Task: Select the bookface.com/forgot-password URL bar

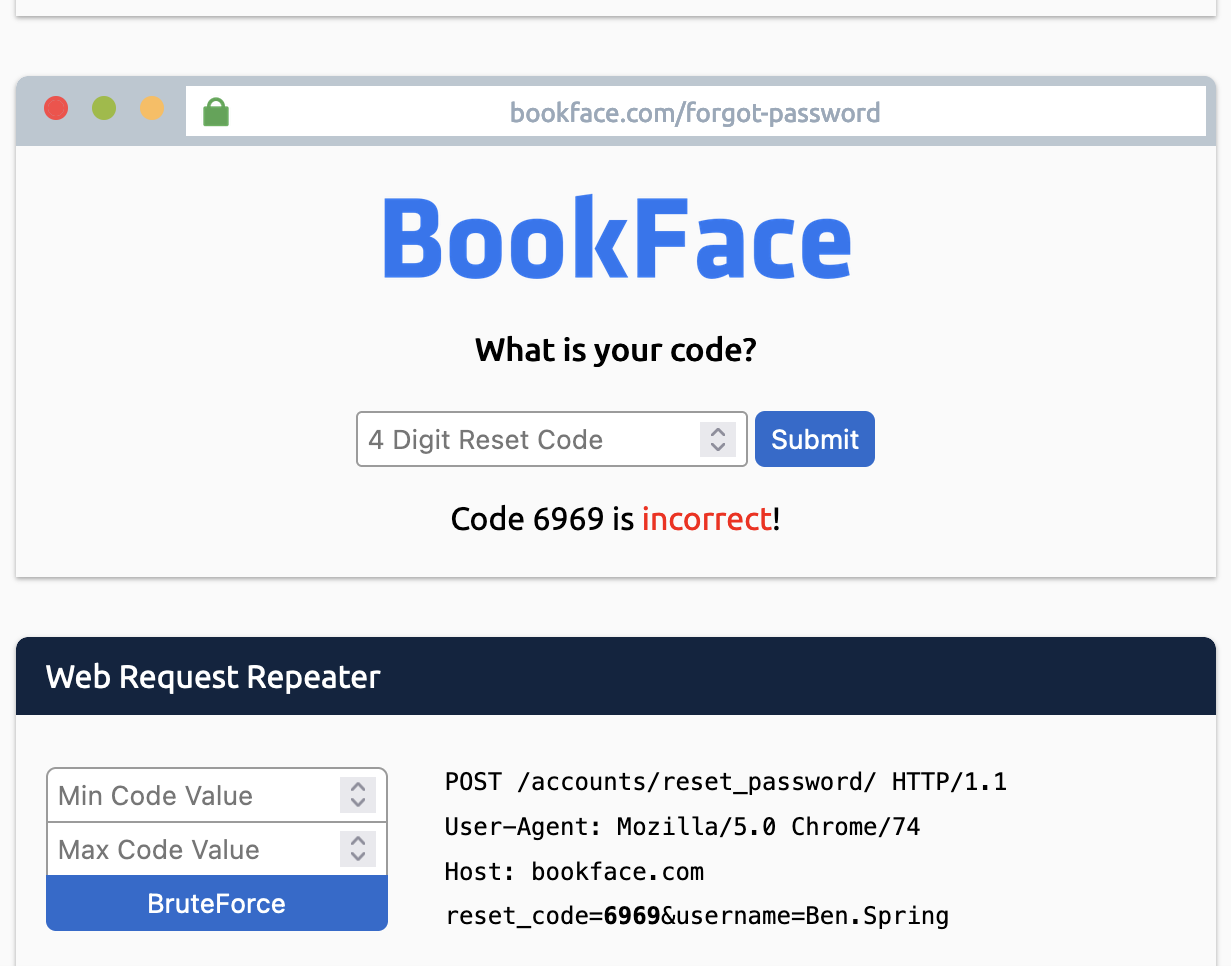Action: [695, 112]
